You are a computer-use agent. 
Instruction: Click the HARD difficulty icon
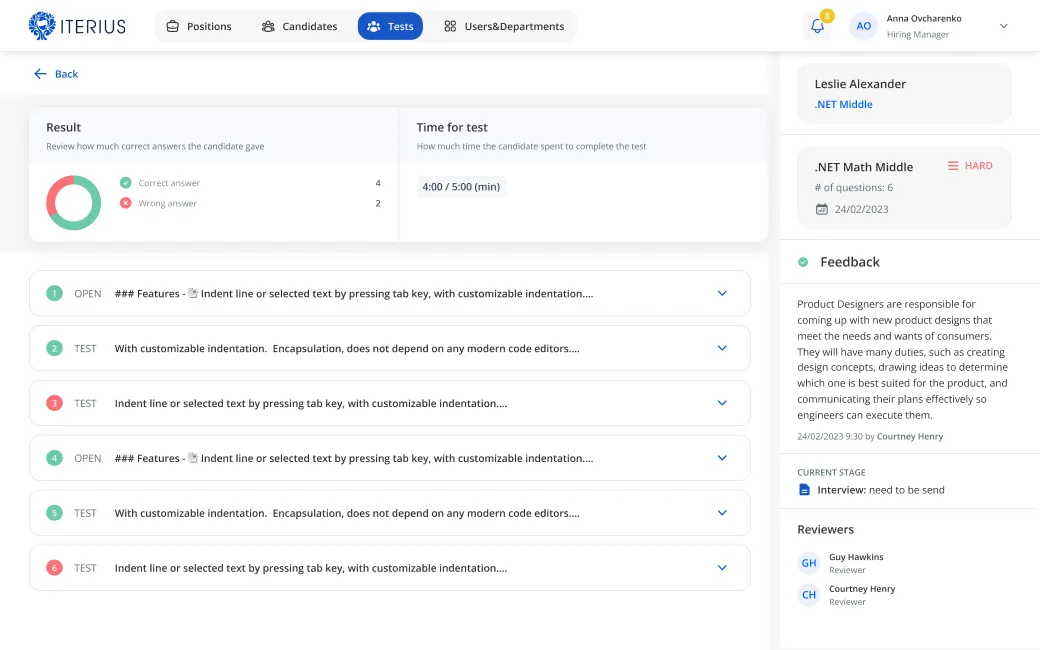tap(953, 166)
